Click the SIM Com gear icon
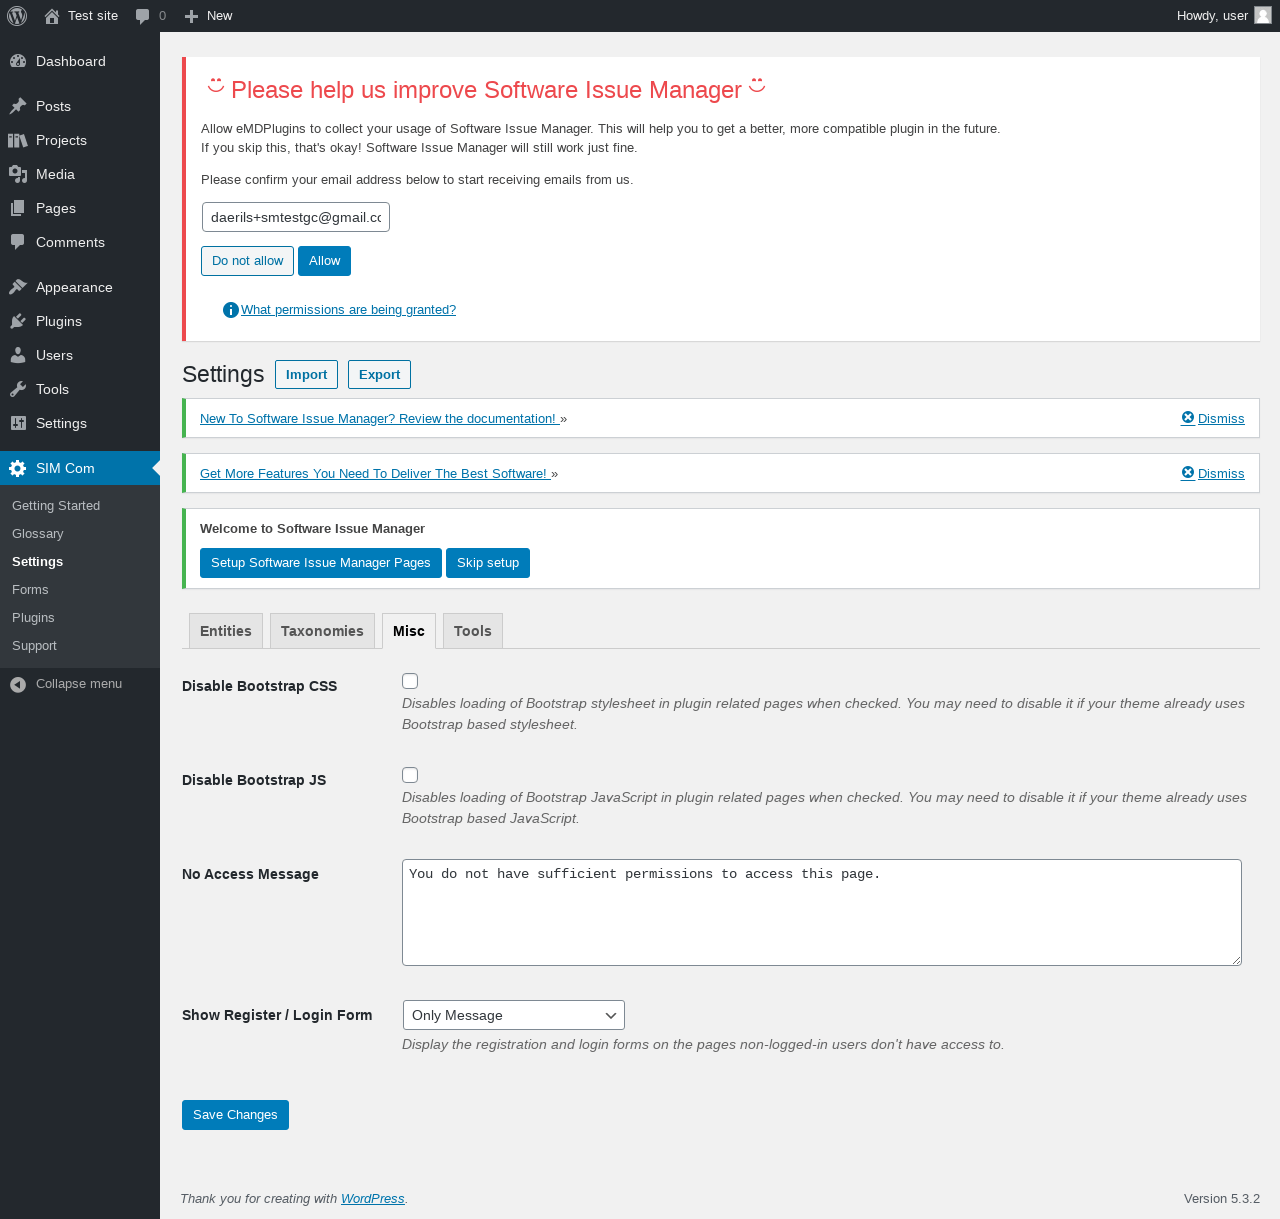The height and width of the screenshot is (1219, 1280). point(18,468)
